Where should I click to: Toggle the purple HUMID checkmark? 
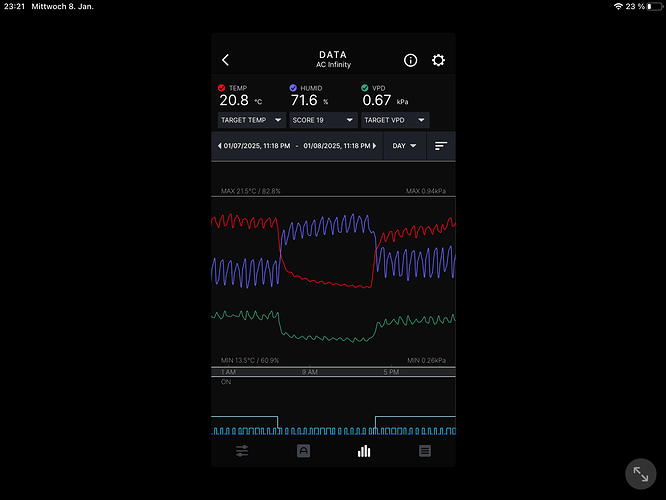click(x=293, y=88)
